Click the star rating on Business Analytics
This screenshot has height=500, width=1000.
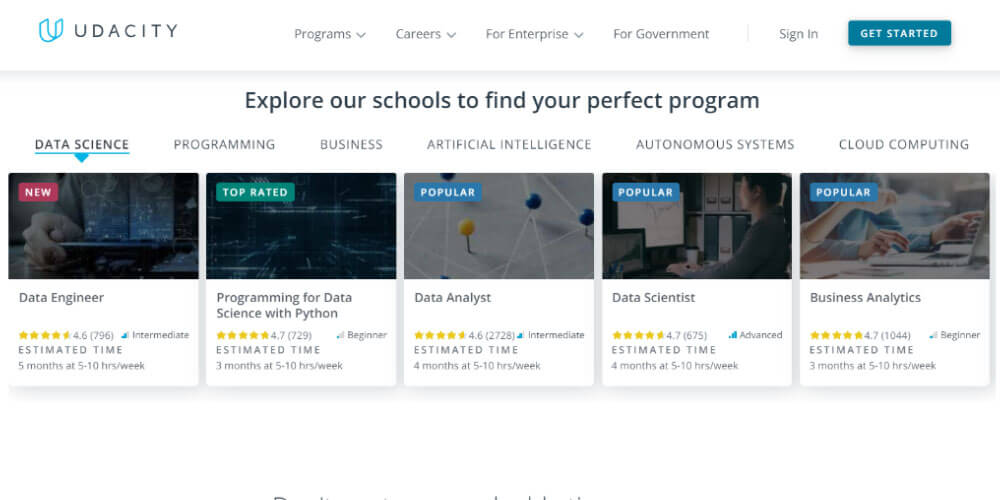(x=836, y=336)
